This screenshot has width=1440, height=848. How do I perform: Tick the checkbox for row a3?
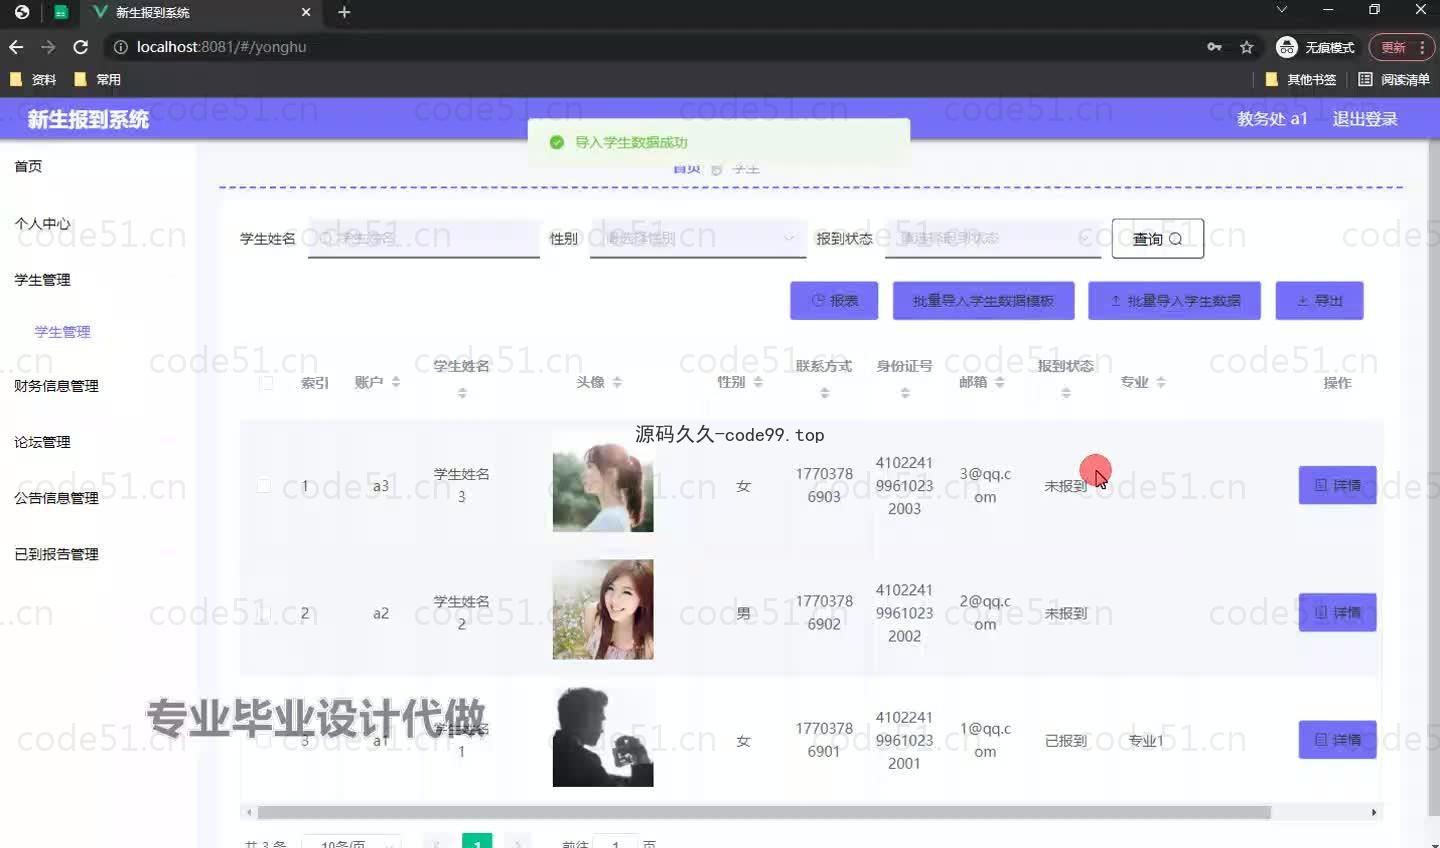tap(264, 486)
